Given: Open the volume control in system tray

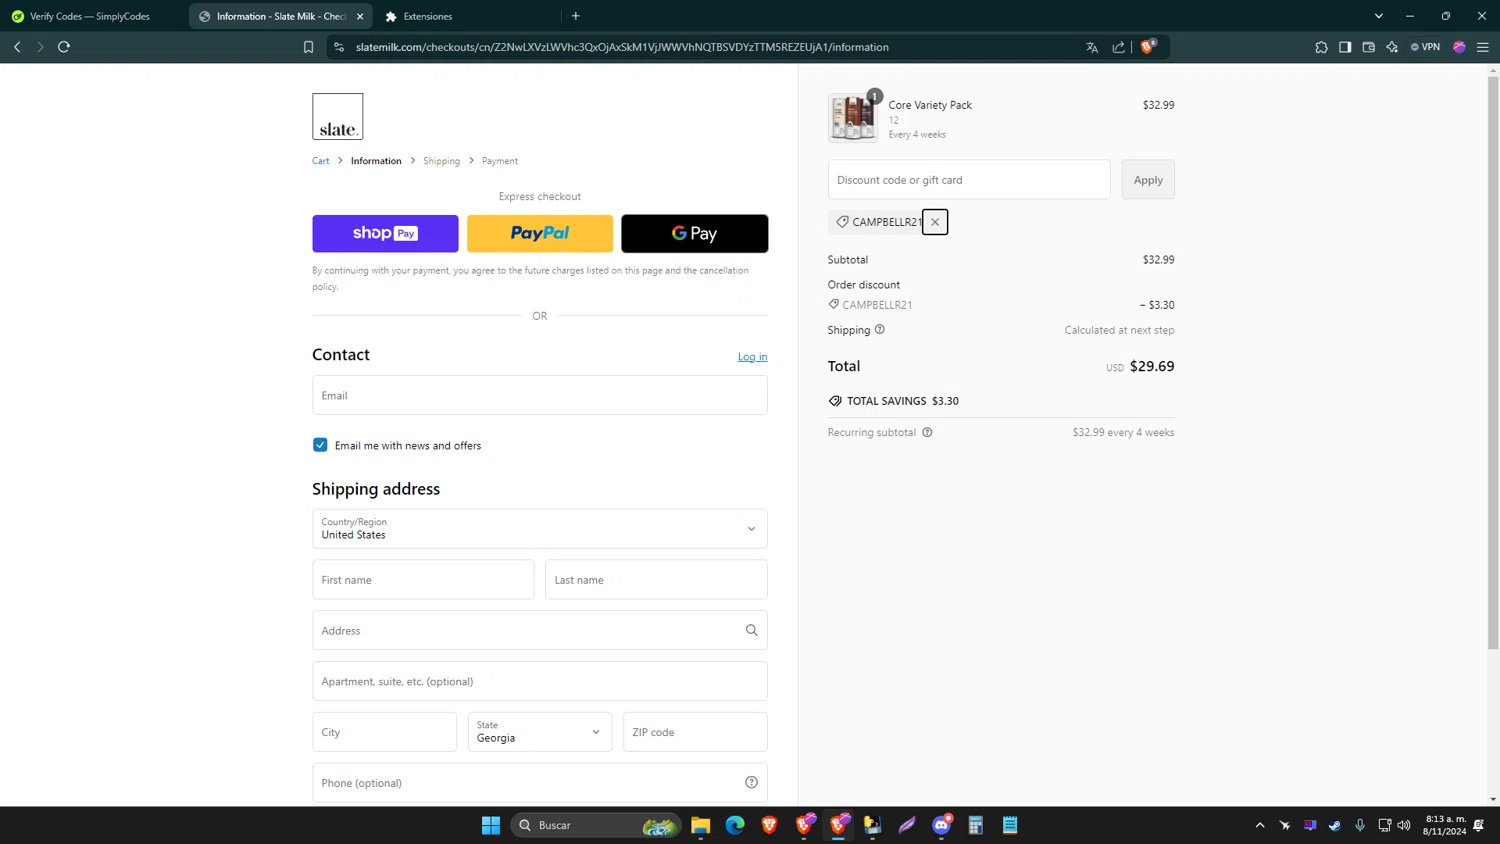Looking at the screenshot, I should click(x=1404, y=825).
